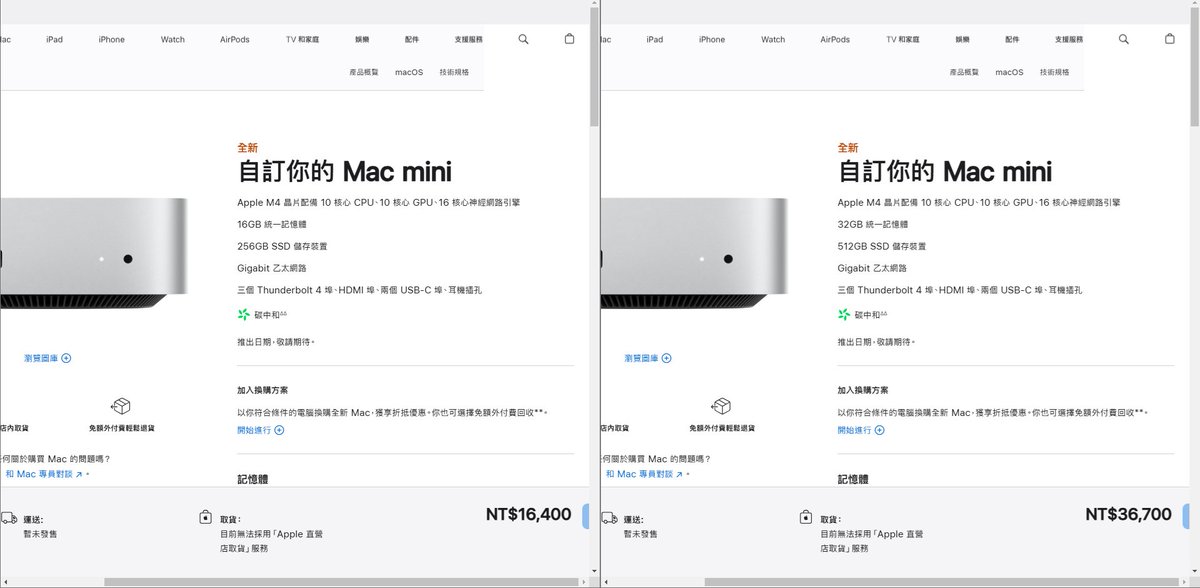Image resolution: width=1200 pixels, height=588 pixels.
Task: Click Mac mini product image in right window
Action: click(693, 253)
